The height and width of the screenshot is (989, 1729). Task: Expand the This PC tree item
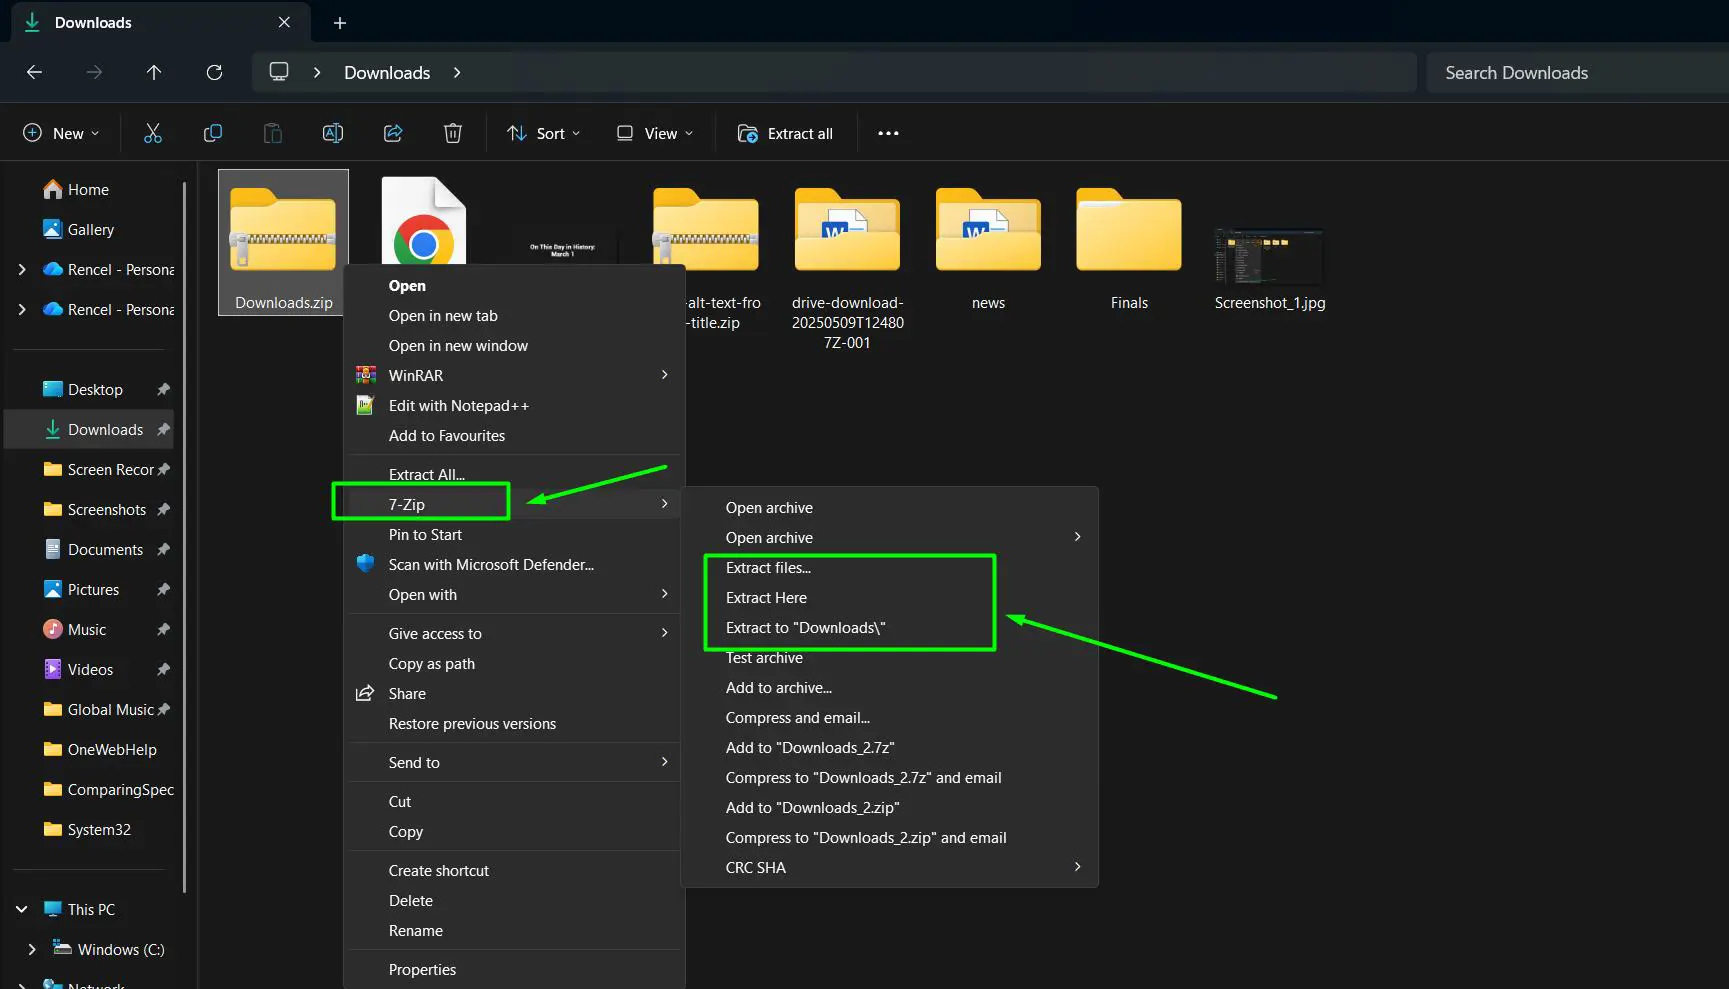(x=21, y=909)
